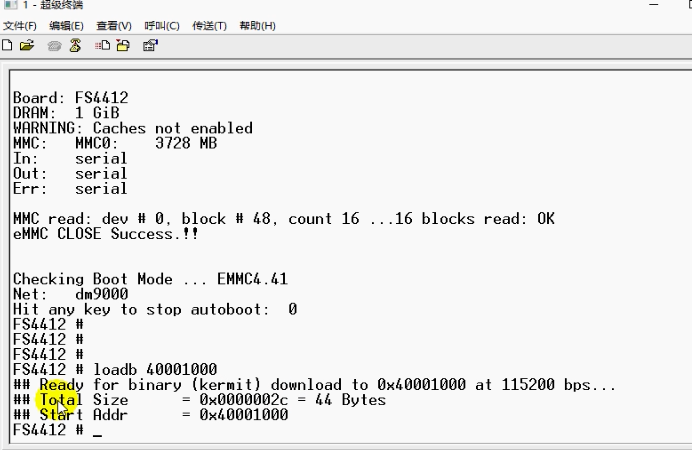The image size is (692, 450).
Task: Open the 传送(T) menu
Action: pyautogui.click(x=210, y=26)
